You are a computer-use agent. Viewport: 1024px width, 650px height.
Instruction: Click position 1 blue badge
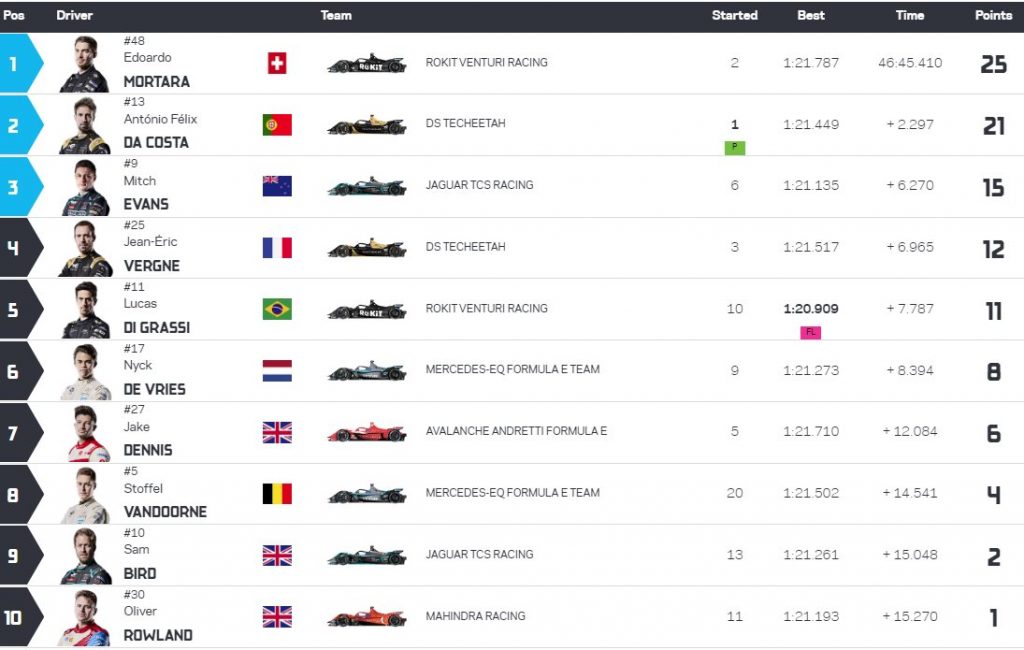coord(21,63)
